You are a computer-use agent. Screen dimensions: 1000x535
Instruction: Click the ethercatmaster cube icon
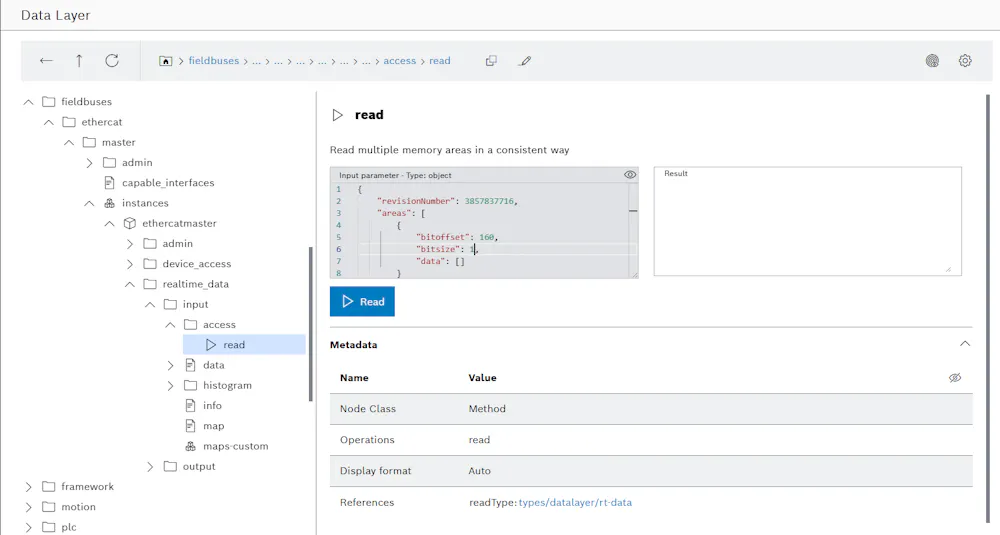[x=130, y=223]
